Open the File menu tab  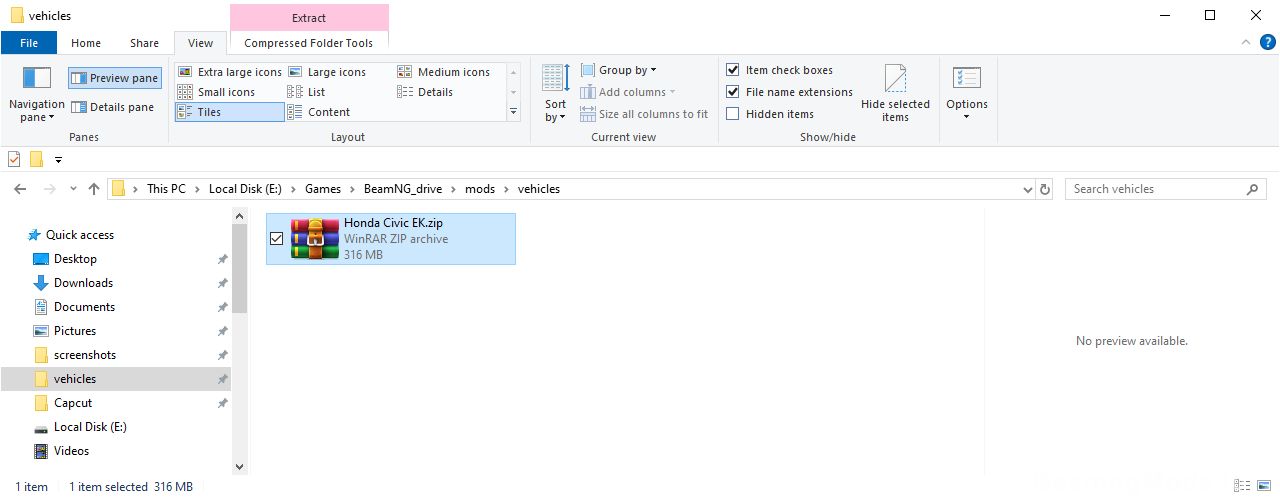[29, 43]
